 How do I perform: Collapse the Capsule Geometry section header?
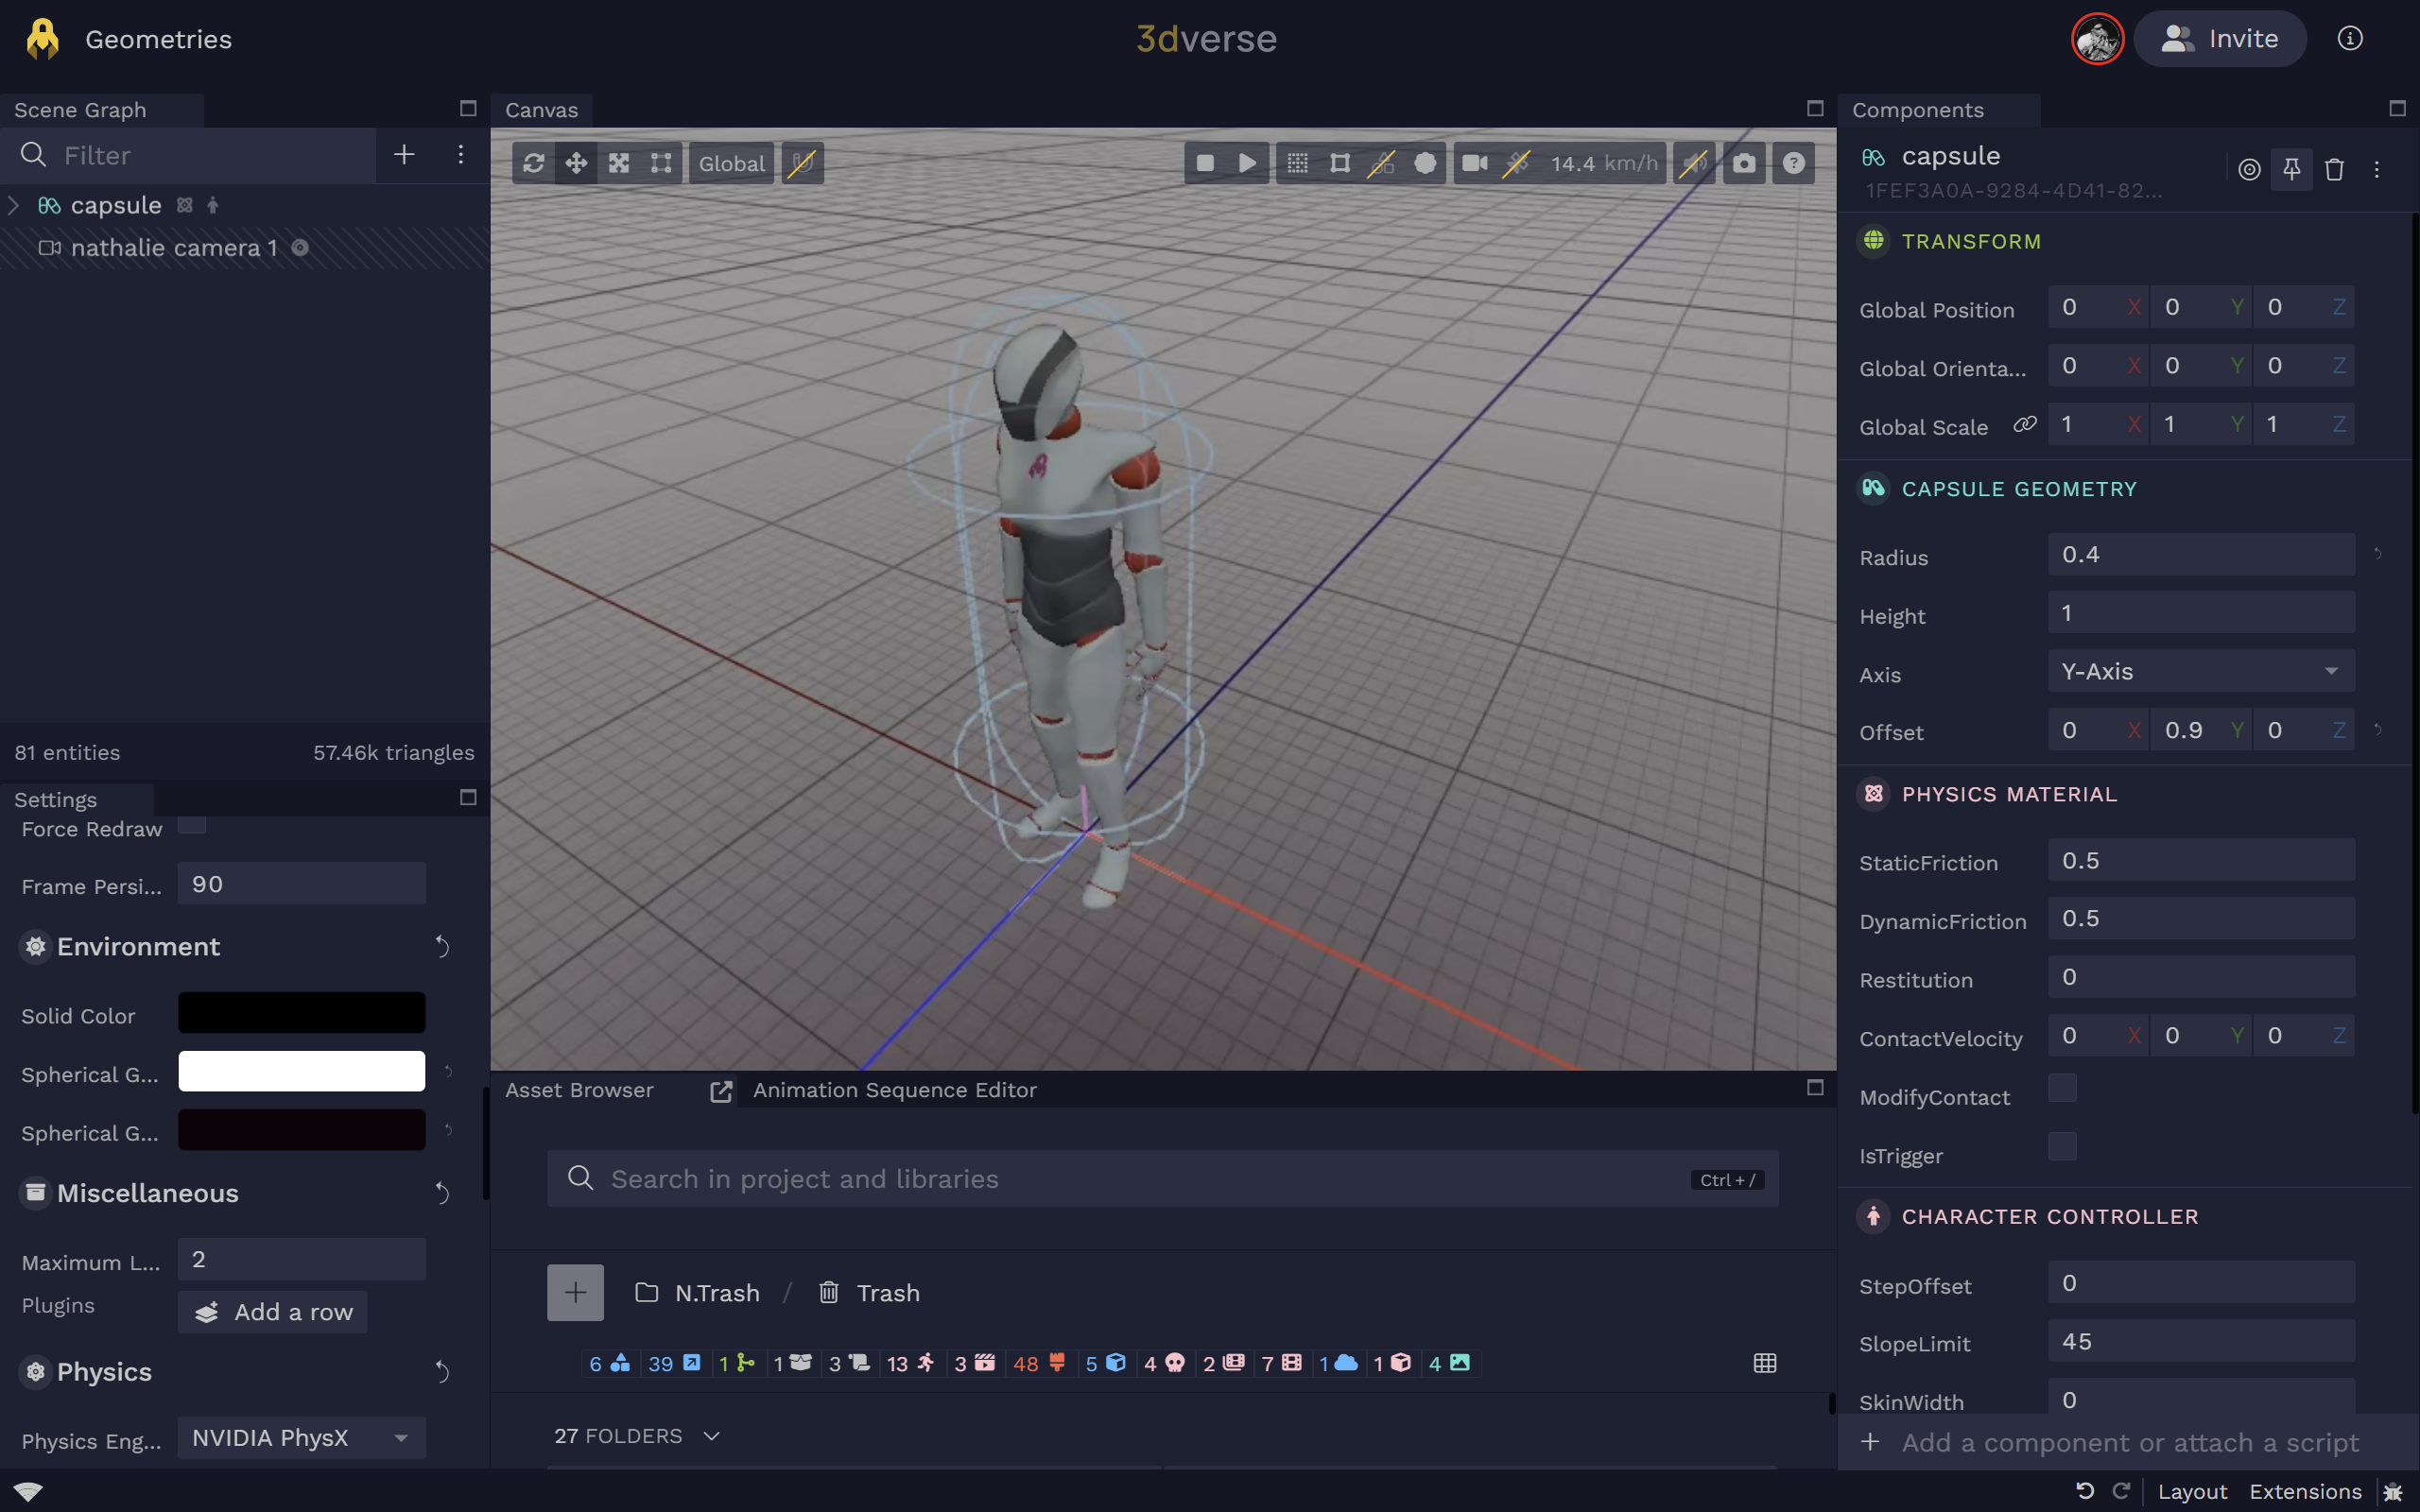tap(2018, 489)
